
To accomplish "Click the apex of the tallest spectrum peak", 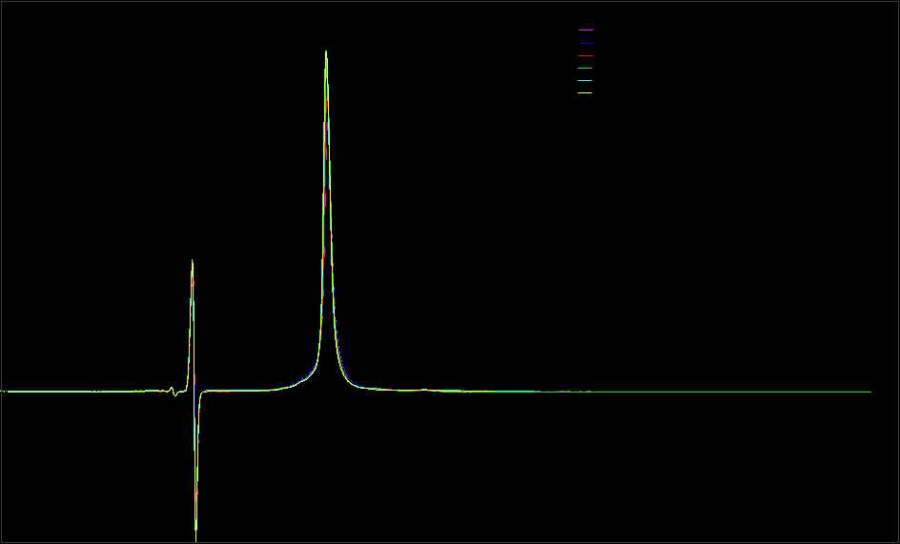I will pos(326,53).
